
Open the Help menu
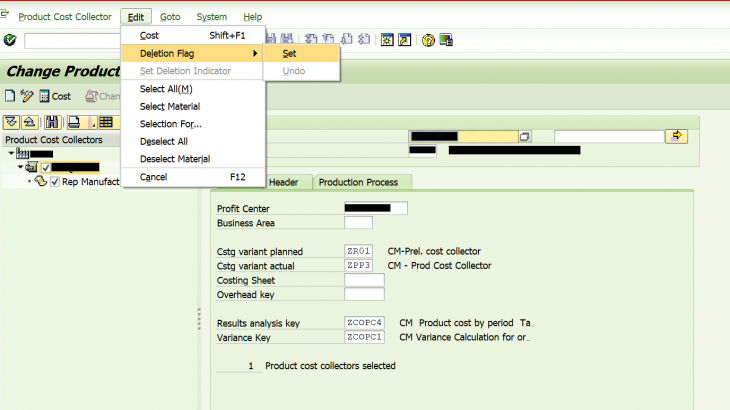pyautogui.click(x=252, y=17)
